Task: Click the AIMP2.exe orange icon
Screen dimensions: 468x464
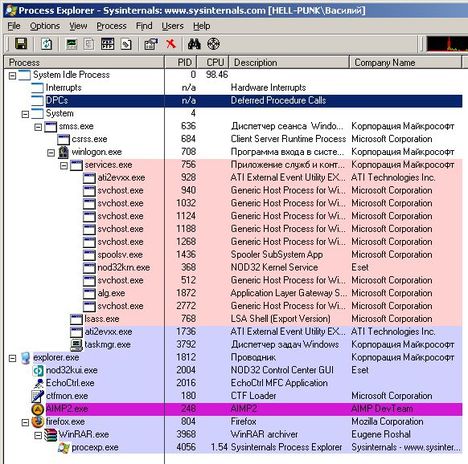Action: (38, 409)
